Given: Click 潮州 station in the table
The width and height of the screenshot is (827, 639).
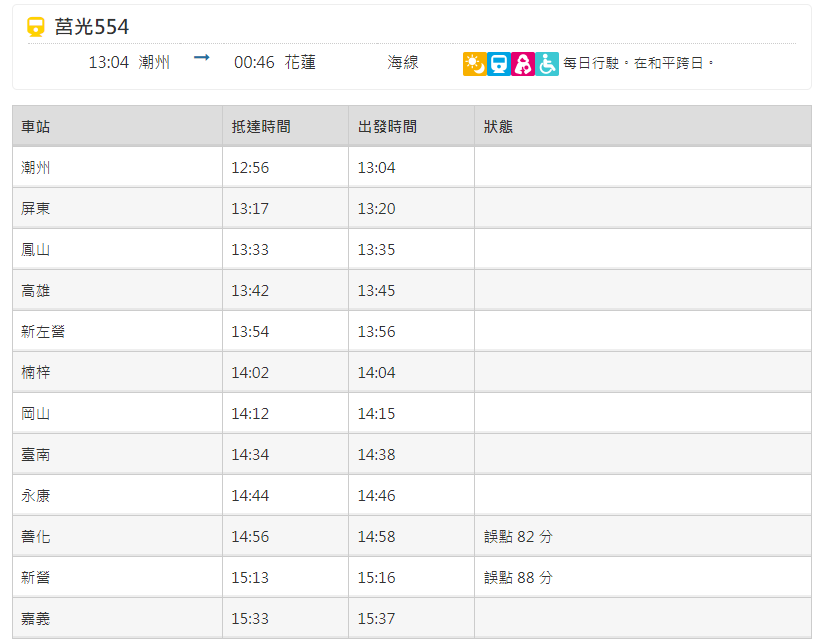Looking at the screenshot, I should coord(35,168).
